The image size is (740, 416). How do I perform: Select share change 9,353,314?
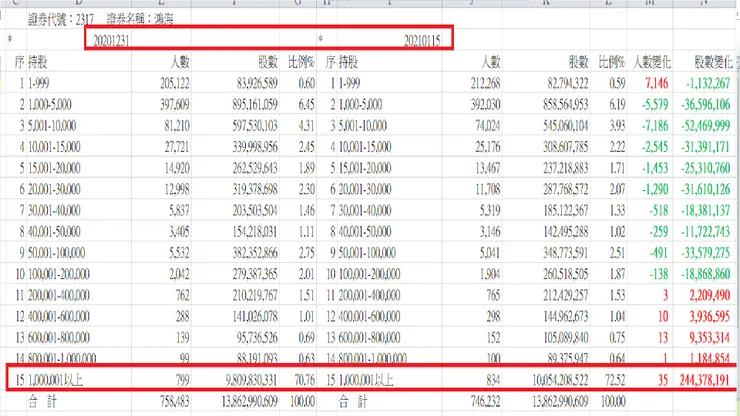pos(710,338)
